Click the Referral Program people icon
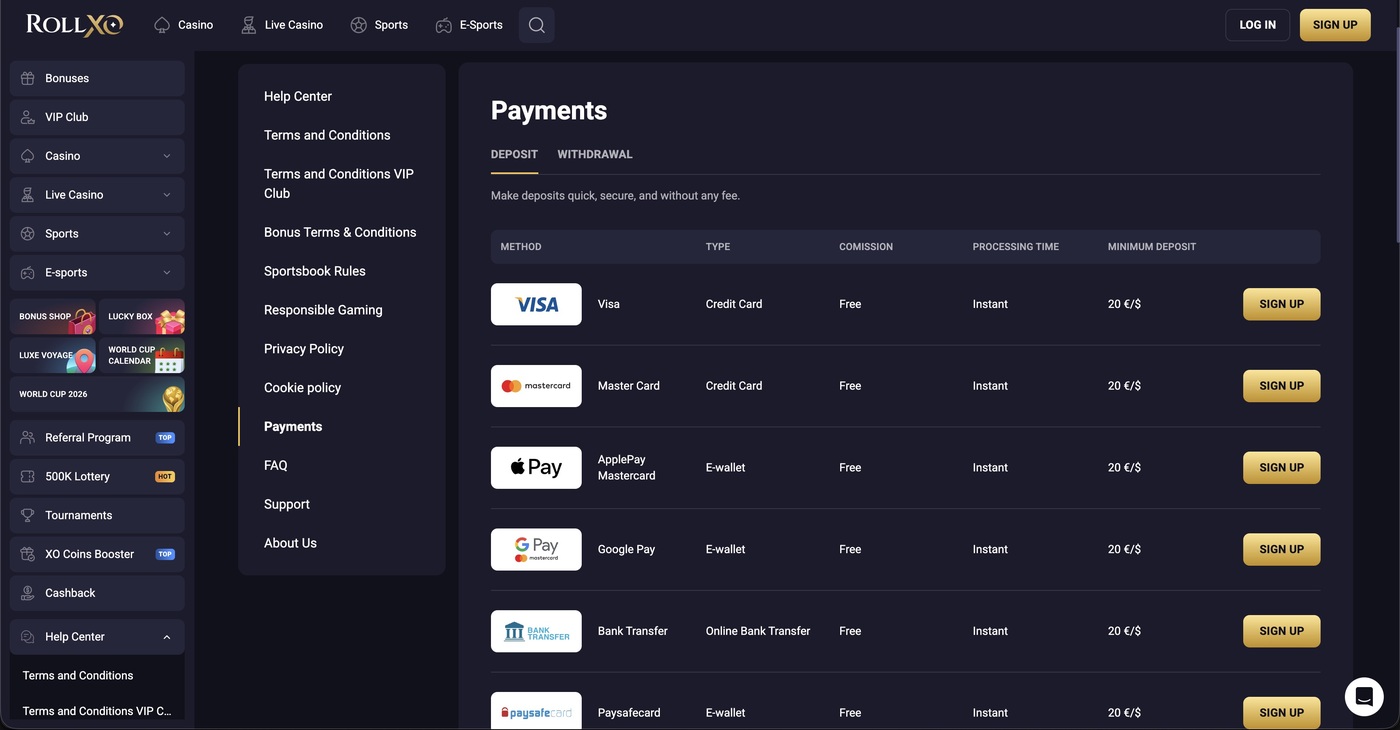Screen dimensions: 1400x730 coord(28,438)
